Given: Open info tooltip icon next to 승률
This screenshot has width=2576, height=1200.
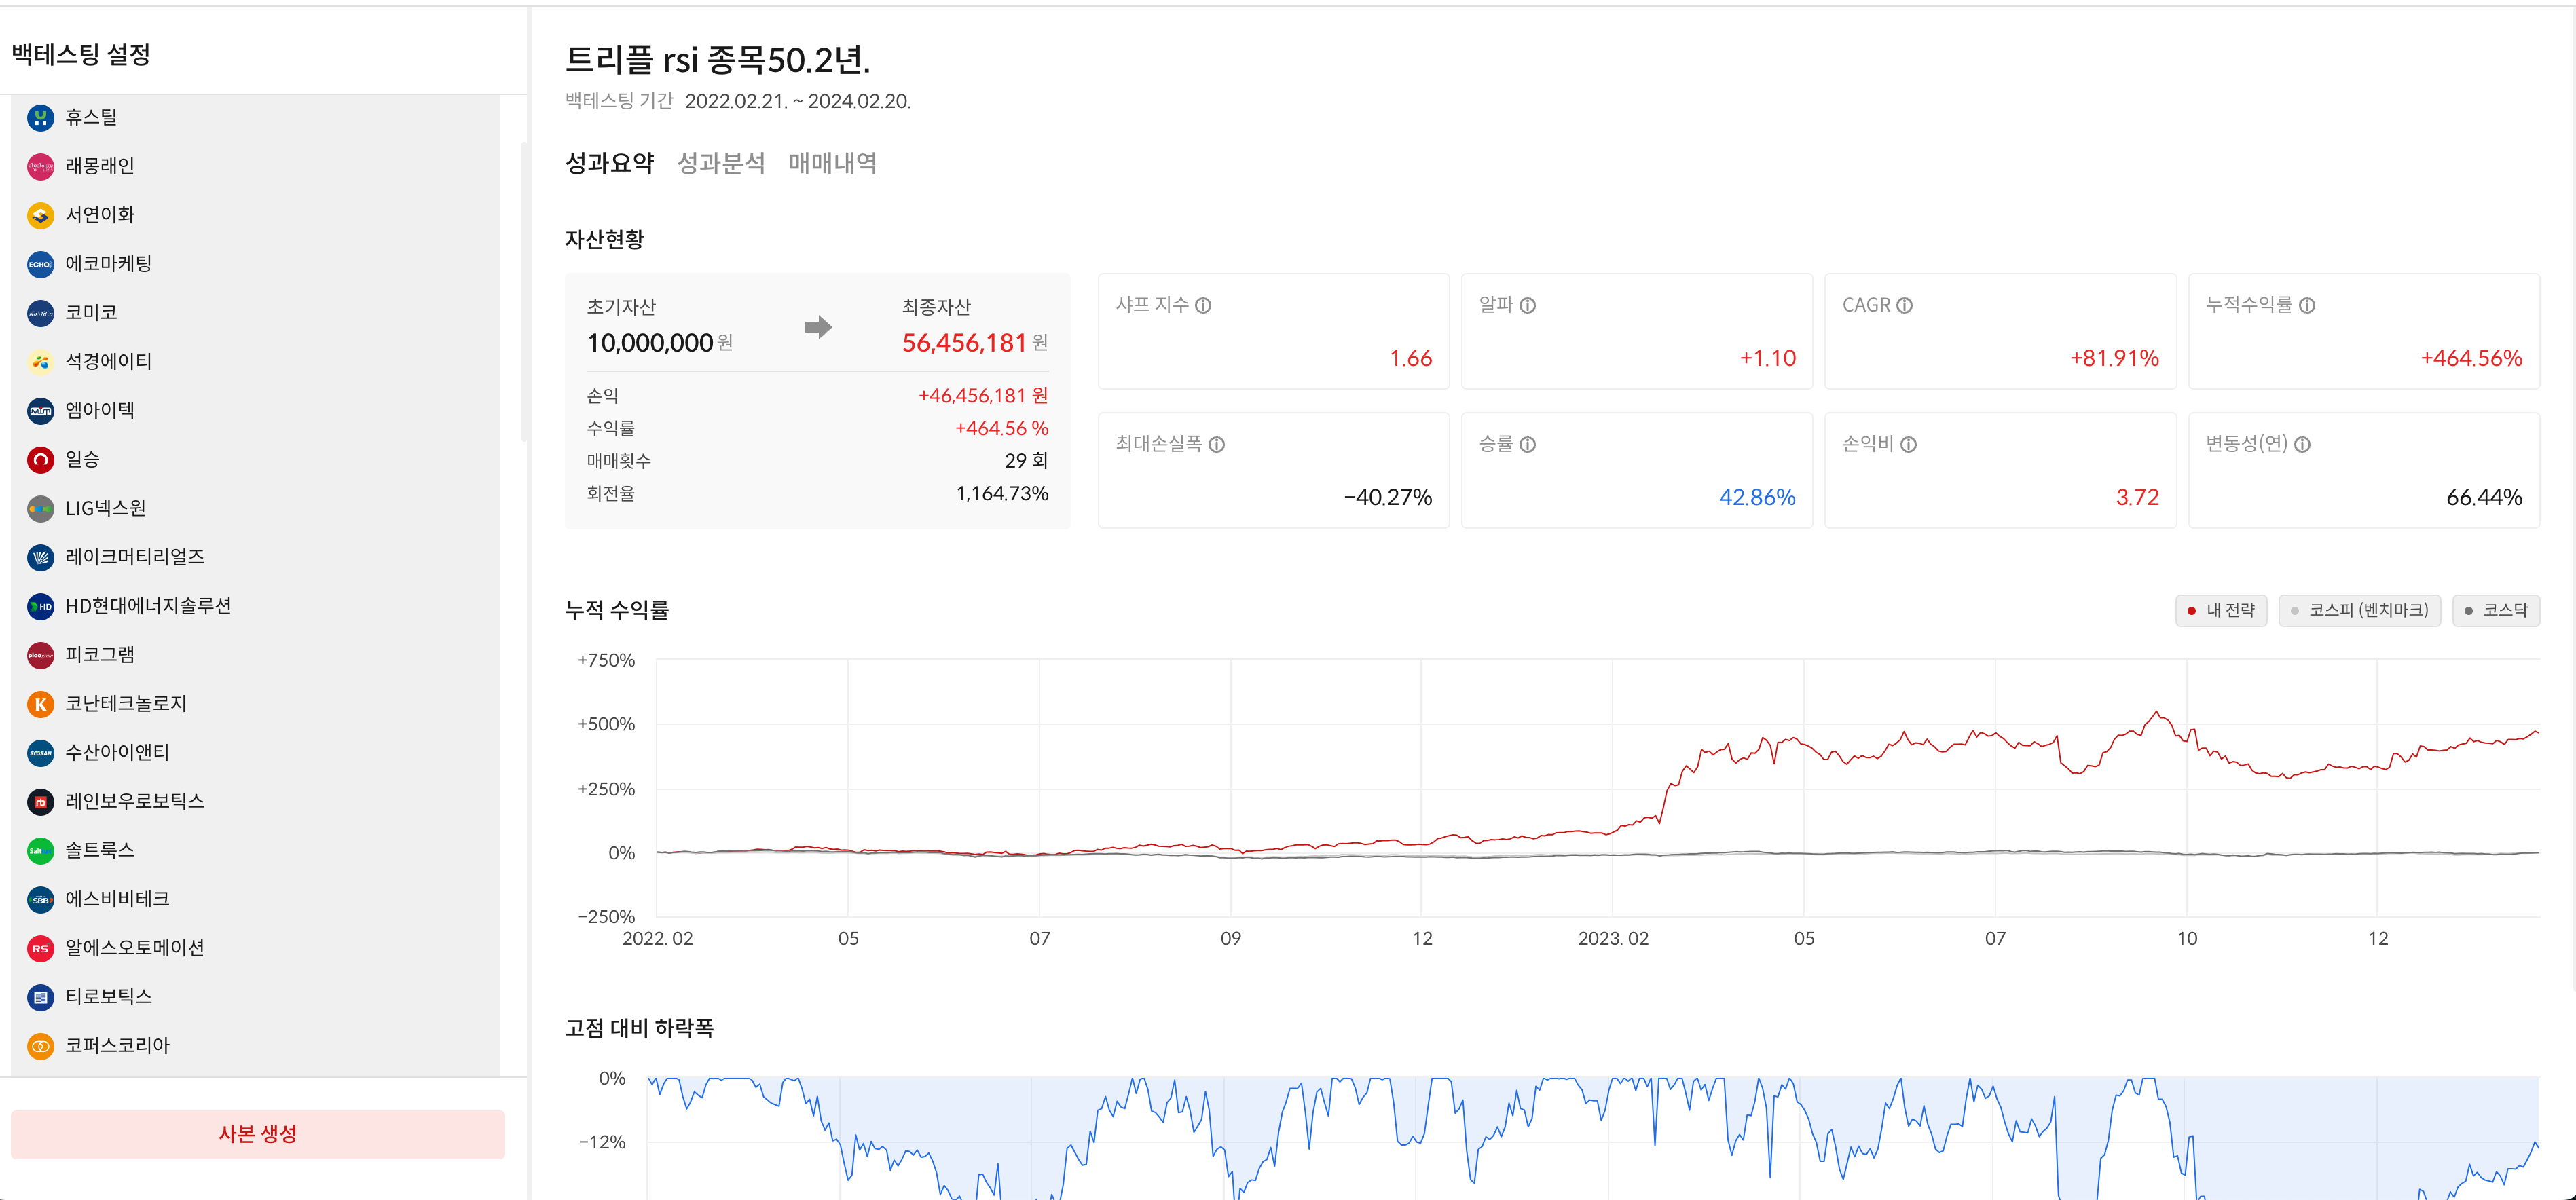Looking at the screenshot, I should click(1528, 445).
